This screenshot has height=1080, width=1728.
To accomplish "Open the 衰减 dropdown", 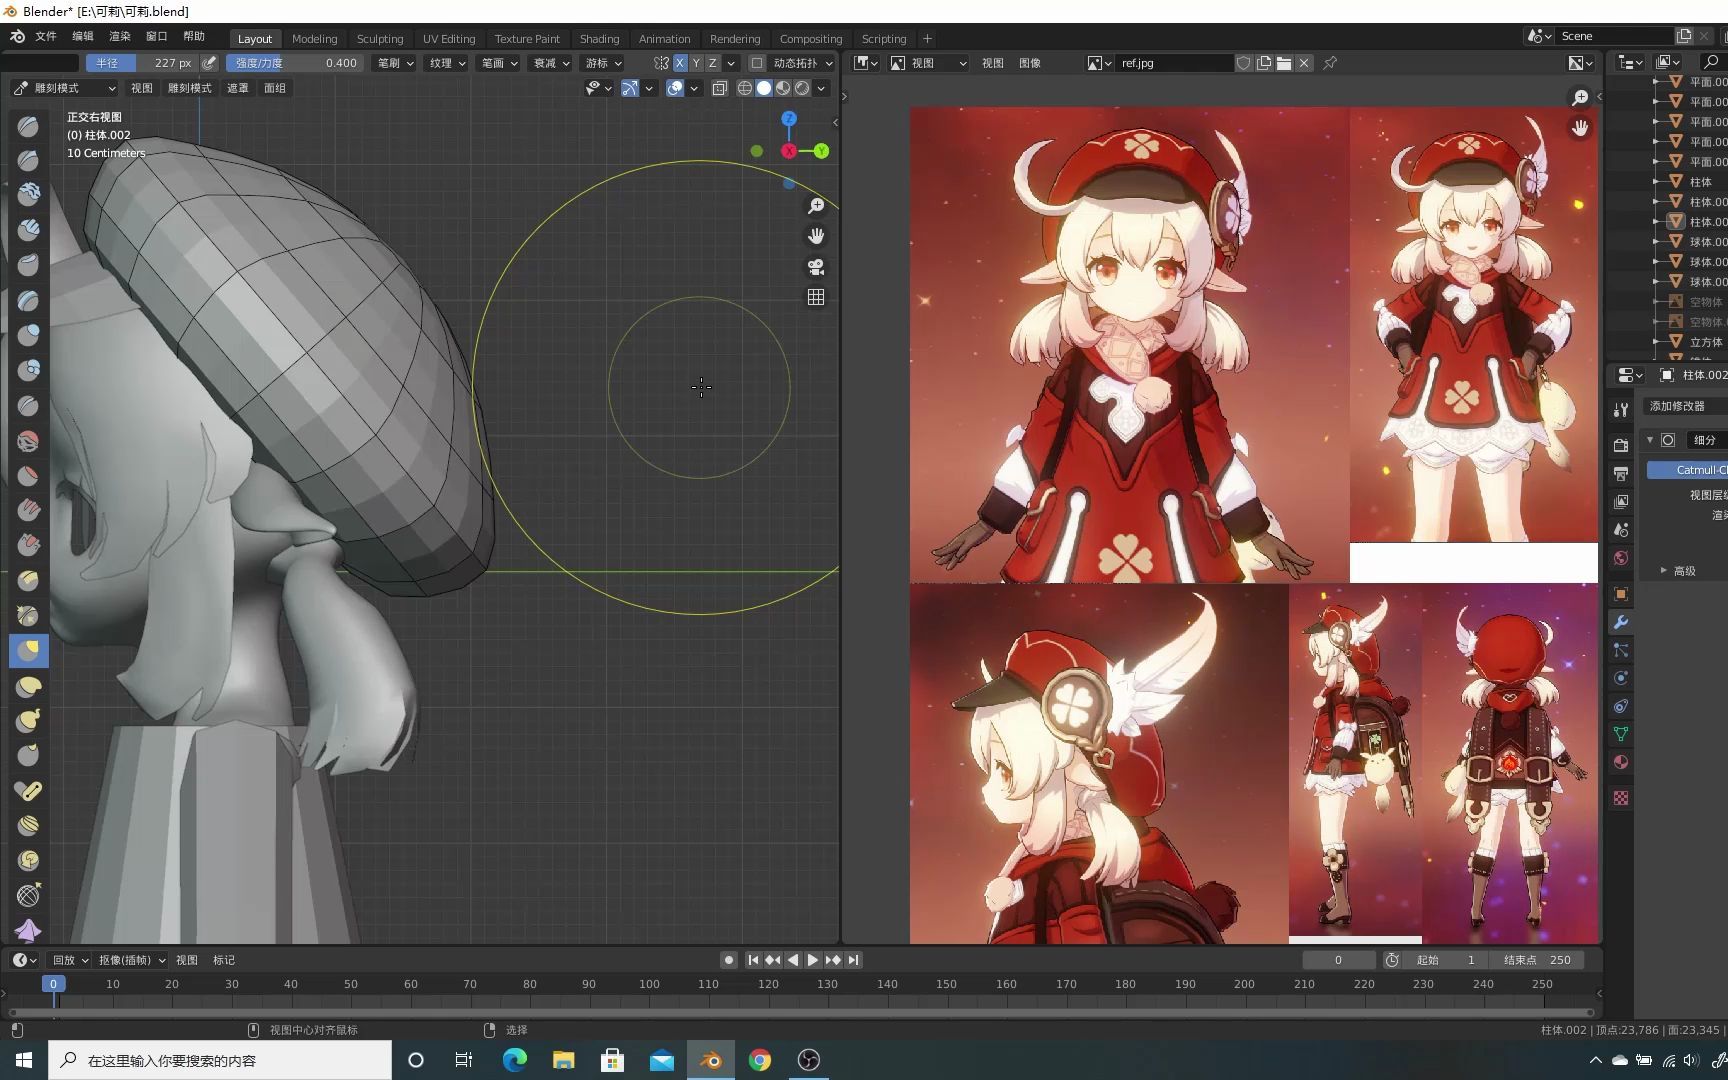I will pos(551,63).
